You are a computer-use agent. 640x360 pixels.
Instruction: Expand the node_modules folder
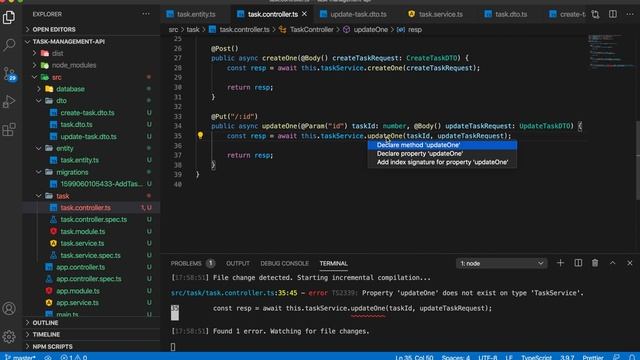pyautogui.click(x=74, y=65)
